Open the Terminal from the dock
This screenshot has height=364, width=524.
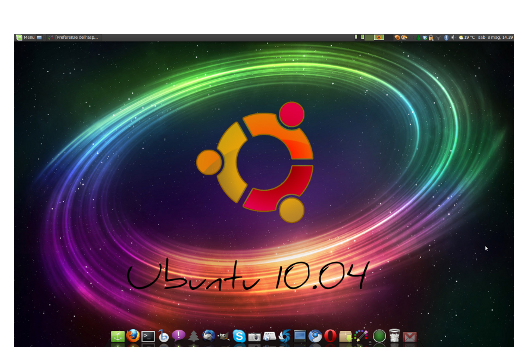coord(148,336)
